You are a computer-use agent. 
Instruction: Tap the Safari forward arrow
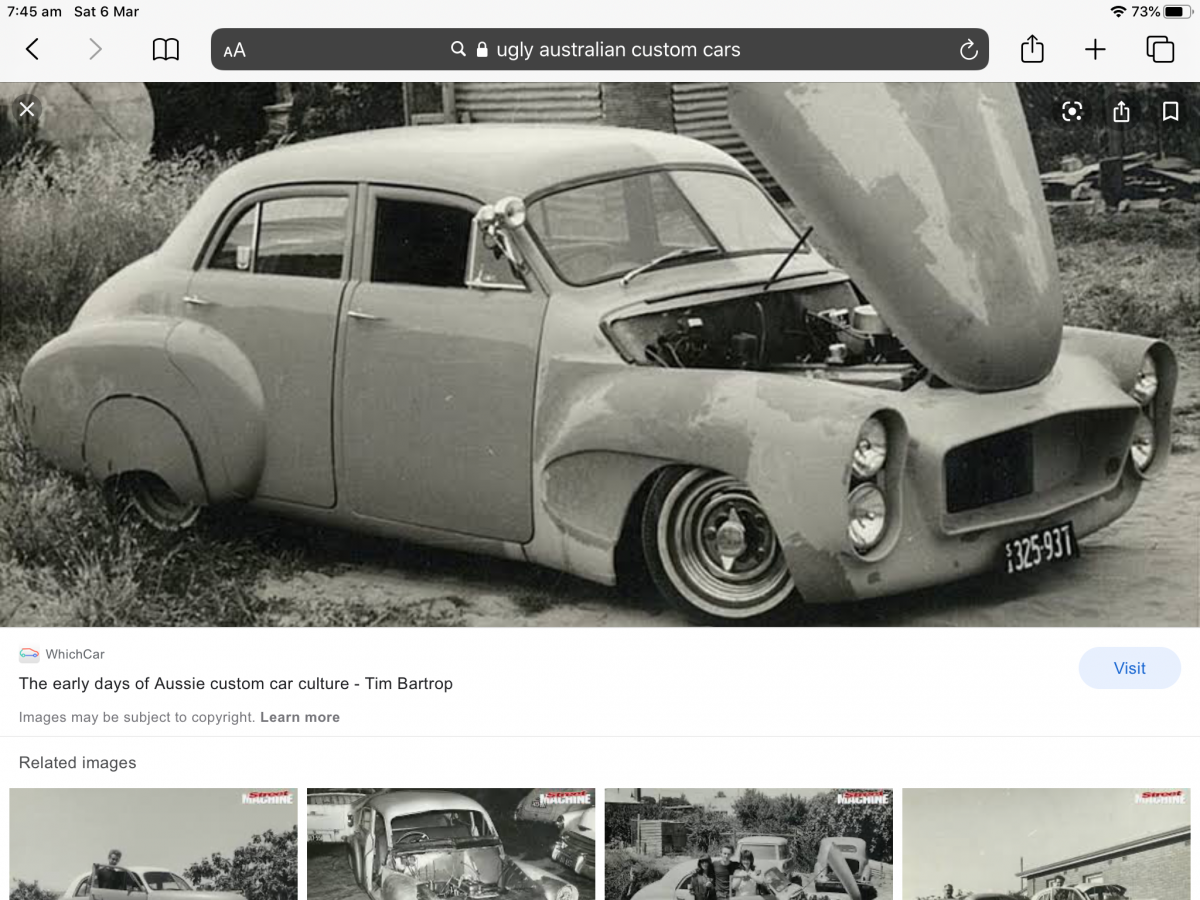95,49
